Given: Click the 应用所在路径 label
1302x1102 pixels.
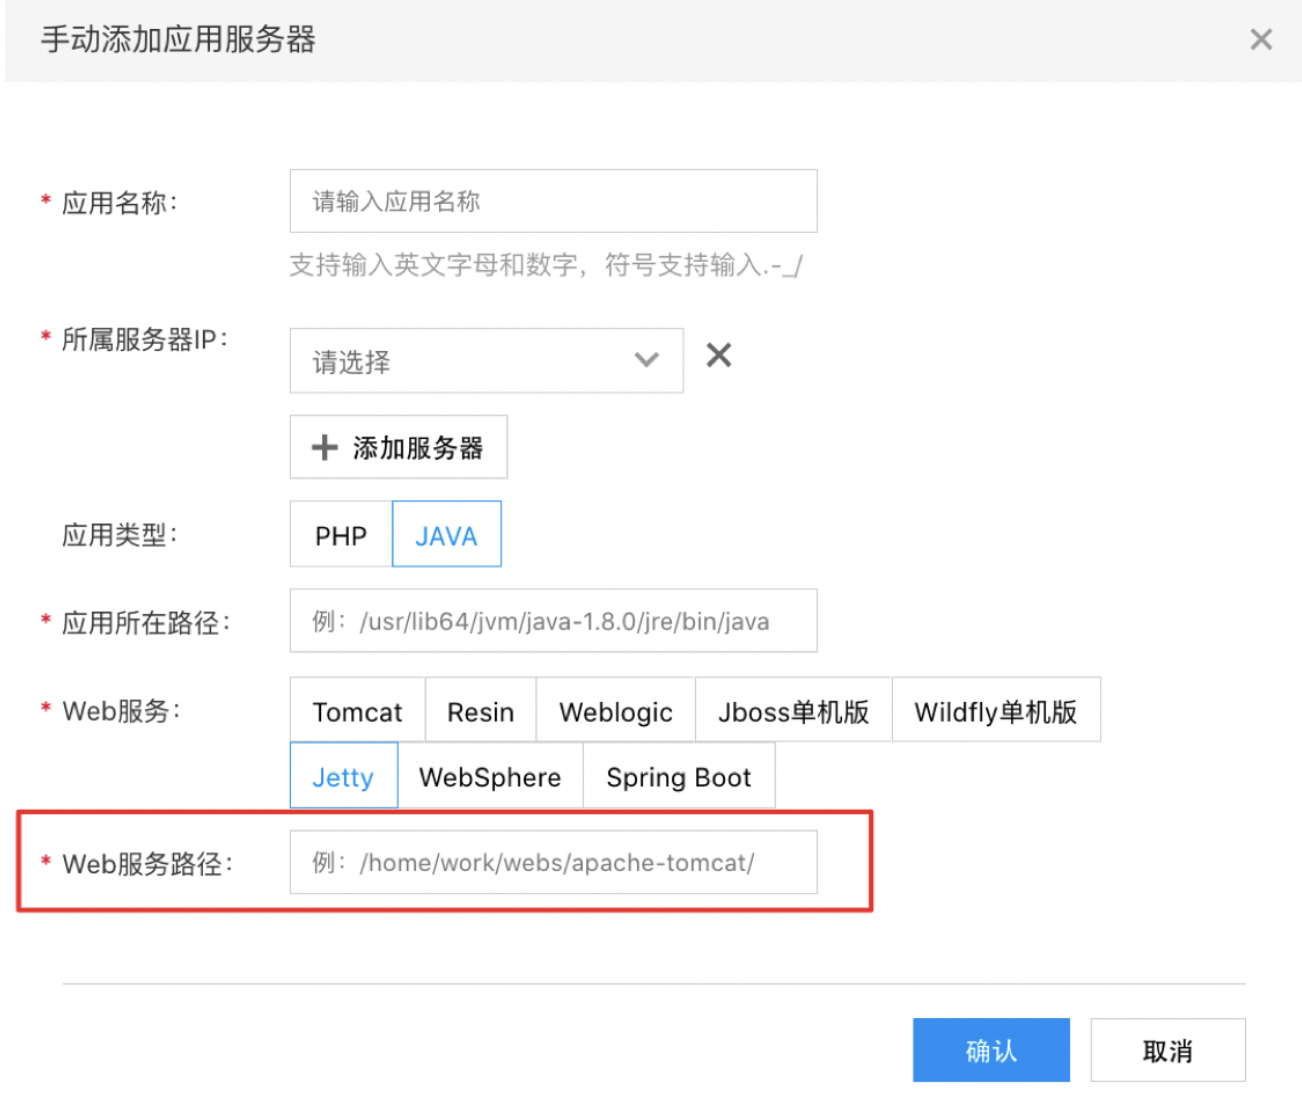Looking at the screenshot, I should pos(146,623).
